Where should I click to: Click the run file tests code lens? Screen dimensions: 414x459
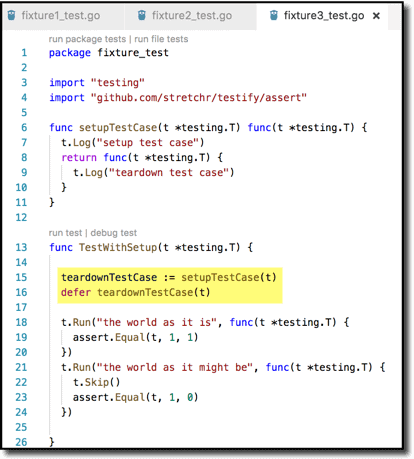[x=161, y=39]
